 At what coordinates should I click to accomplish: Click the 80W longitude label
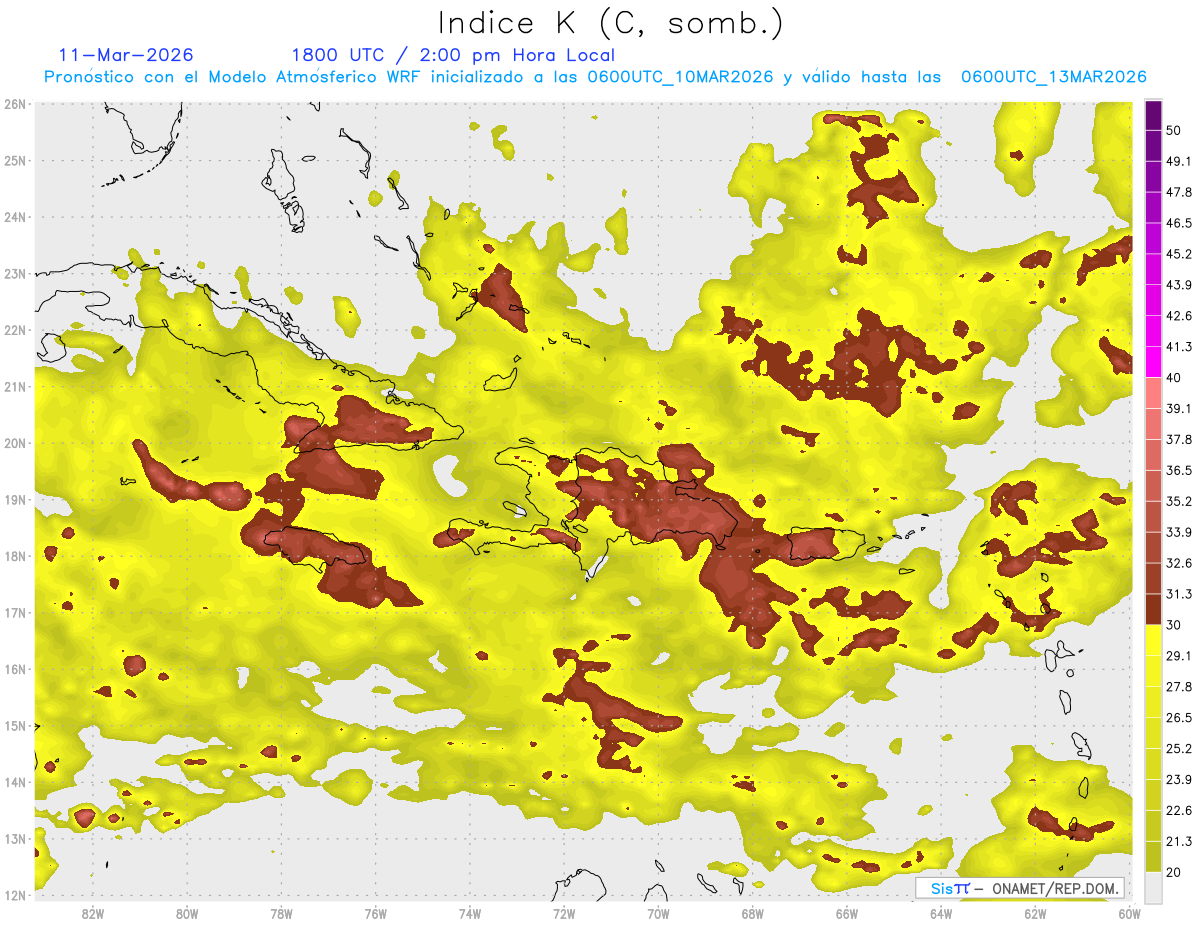click(186, 913)
